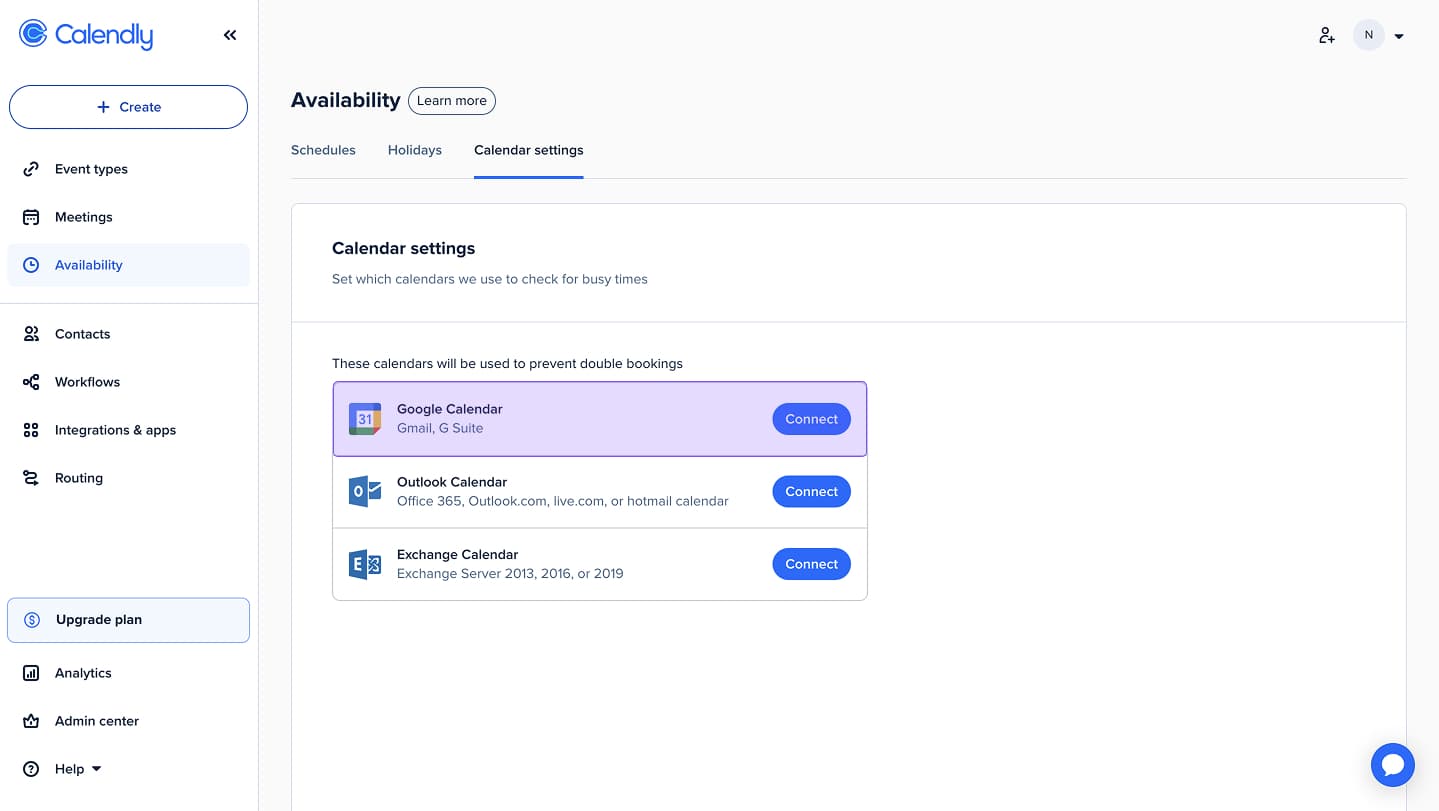Select Availability in sidebar
Viewport: 1439px width, 811px height.
coord(128,265)
